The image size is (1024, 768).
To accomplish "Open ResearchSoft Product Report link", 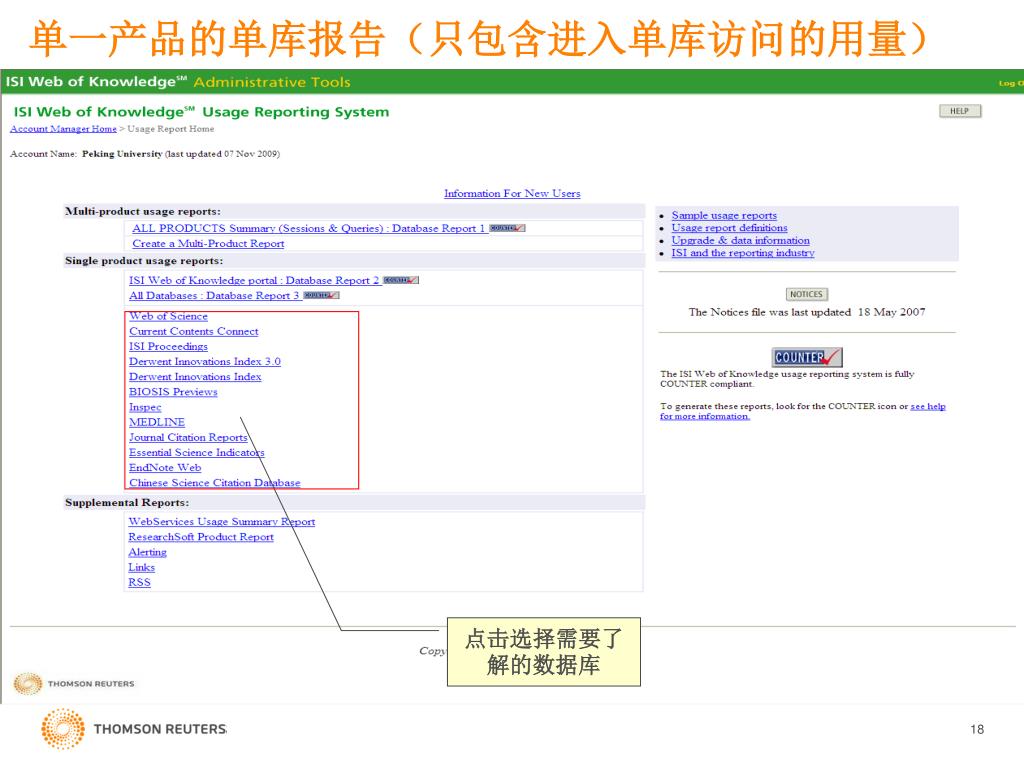I will (201, 537).
